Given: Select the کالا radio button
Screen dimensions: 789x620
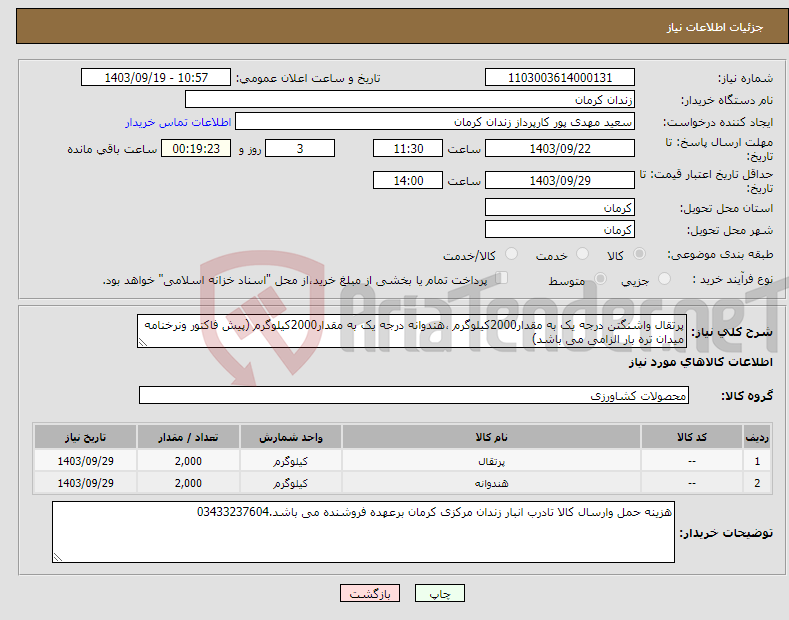Looking at the screenshot, I should pos(639,254).
